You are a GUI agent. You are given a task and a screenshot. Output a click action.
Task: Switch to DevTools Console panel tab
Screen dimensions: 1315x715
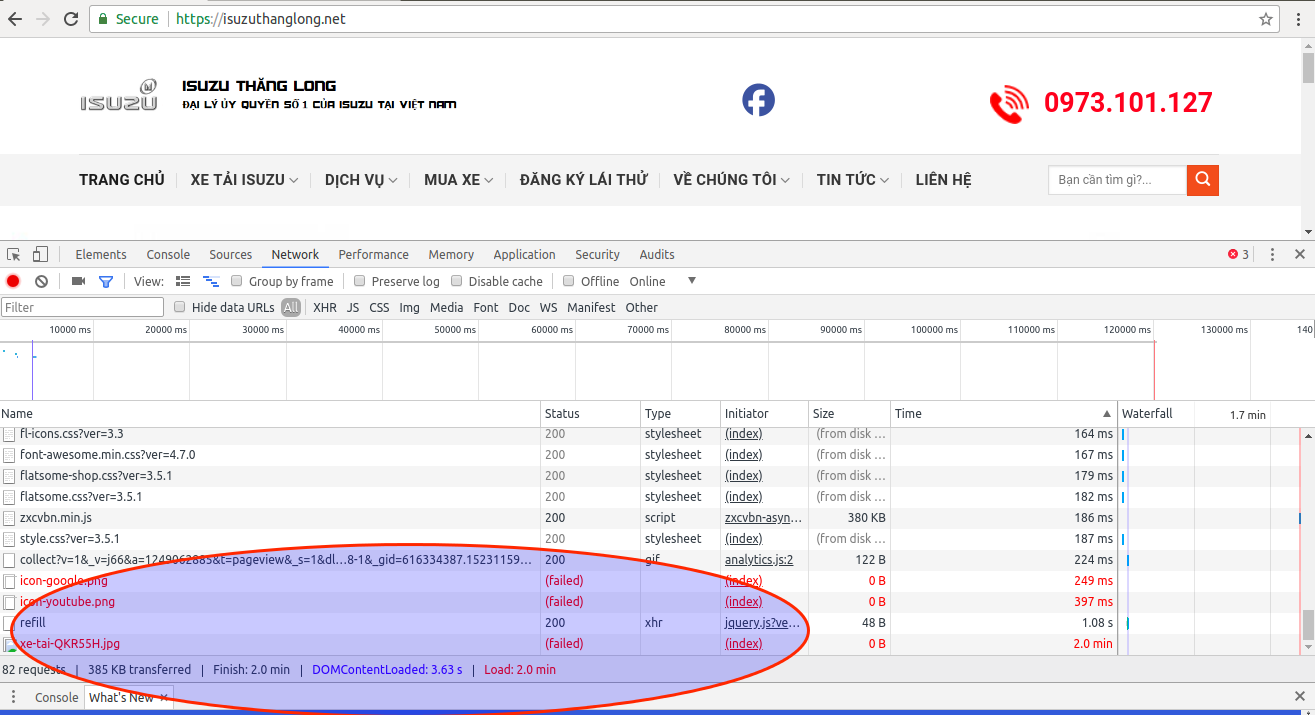tap(168, 254)
